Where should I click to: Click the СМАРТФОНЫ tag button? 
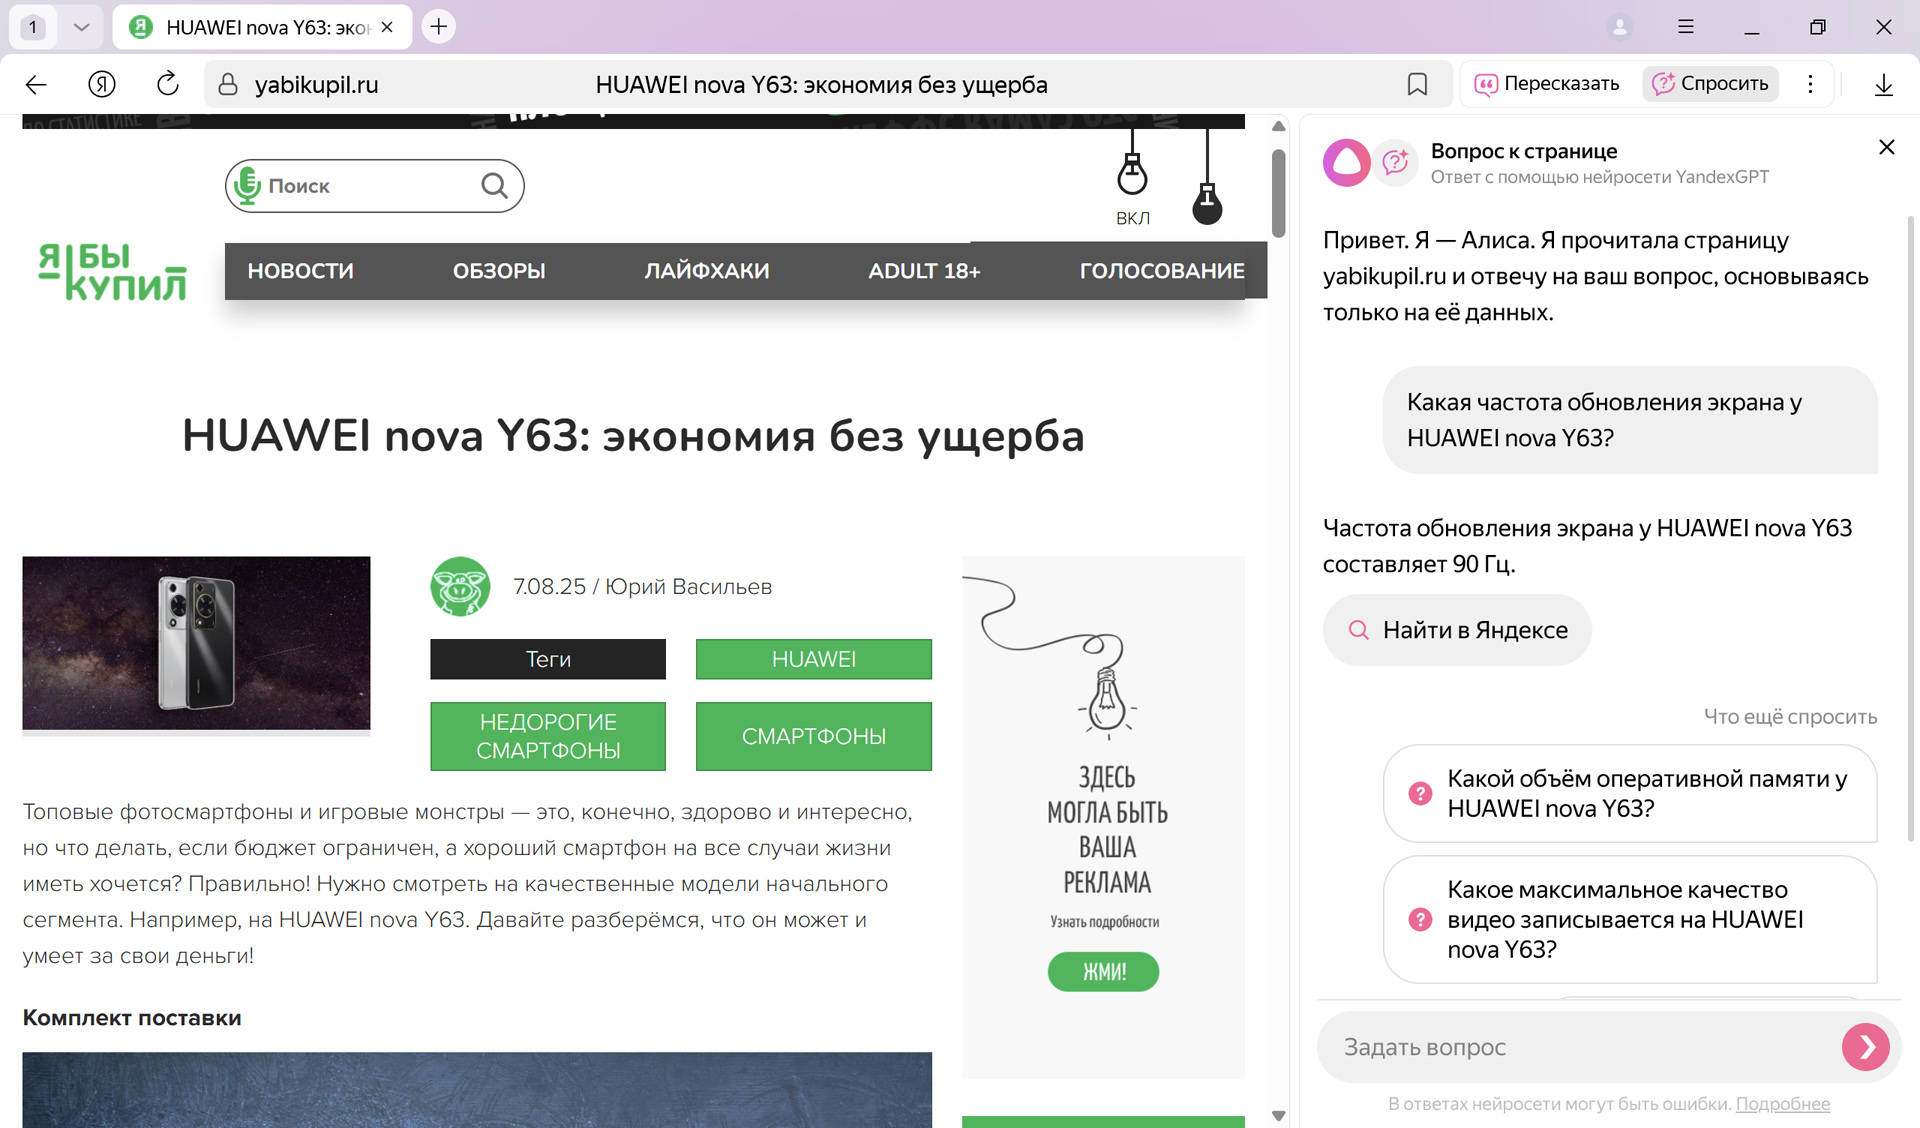point(813,736)
